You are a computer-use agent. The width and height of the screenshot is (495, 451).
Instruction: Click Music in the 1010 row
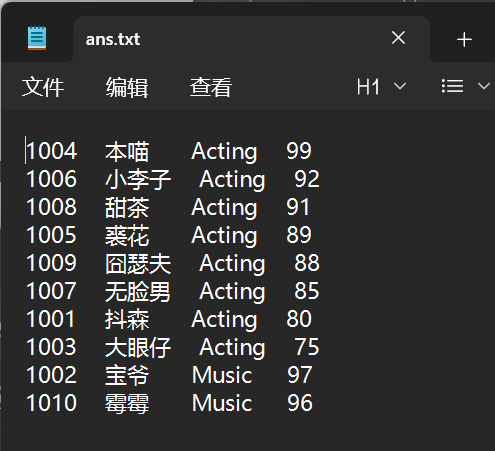222,403
